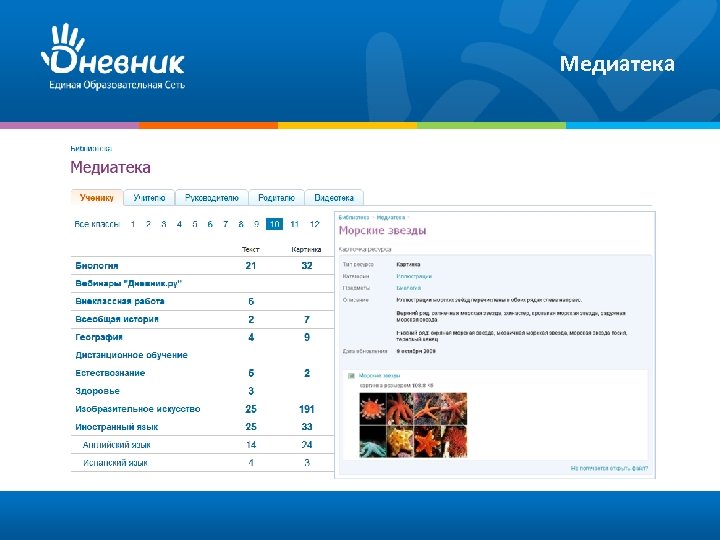This screenshot has width=720, height=540.
Task: Click the file icon beside Морские звезды link
Action: tap(351, 376)
